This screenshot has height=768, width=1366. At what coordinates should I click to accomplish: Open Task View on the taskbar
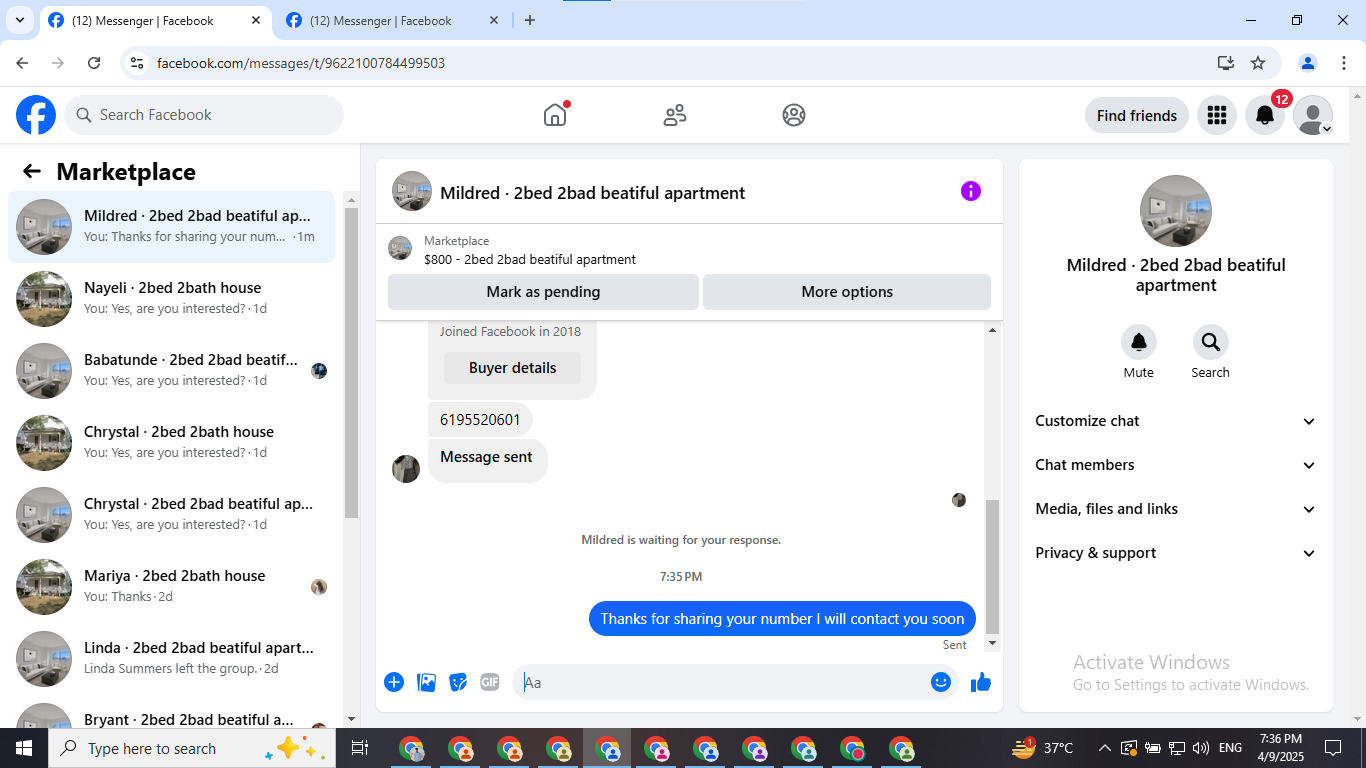[360, 748]
